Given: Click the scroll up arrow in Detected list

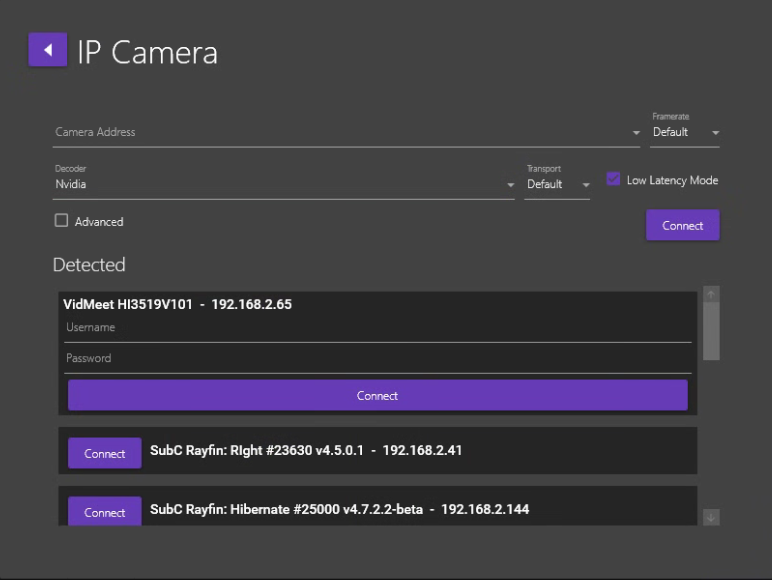Looking at the screenshot, I should [x=711, y=294].
